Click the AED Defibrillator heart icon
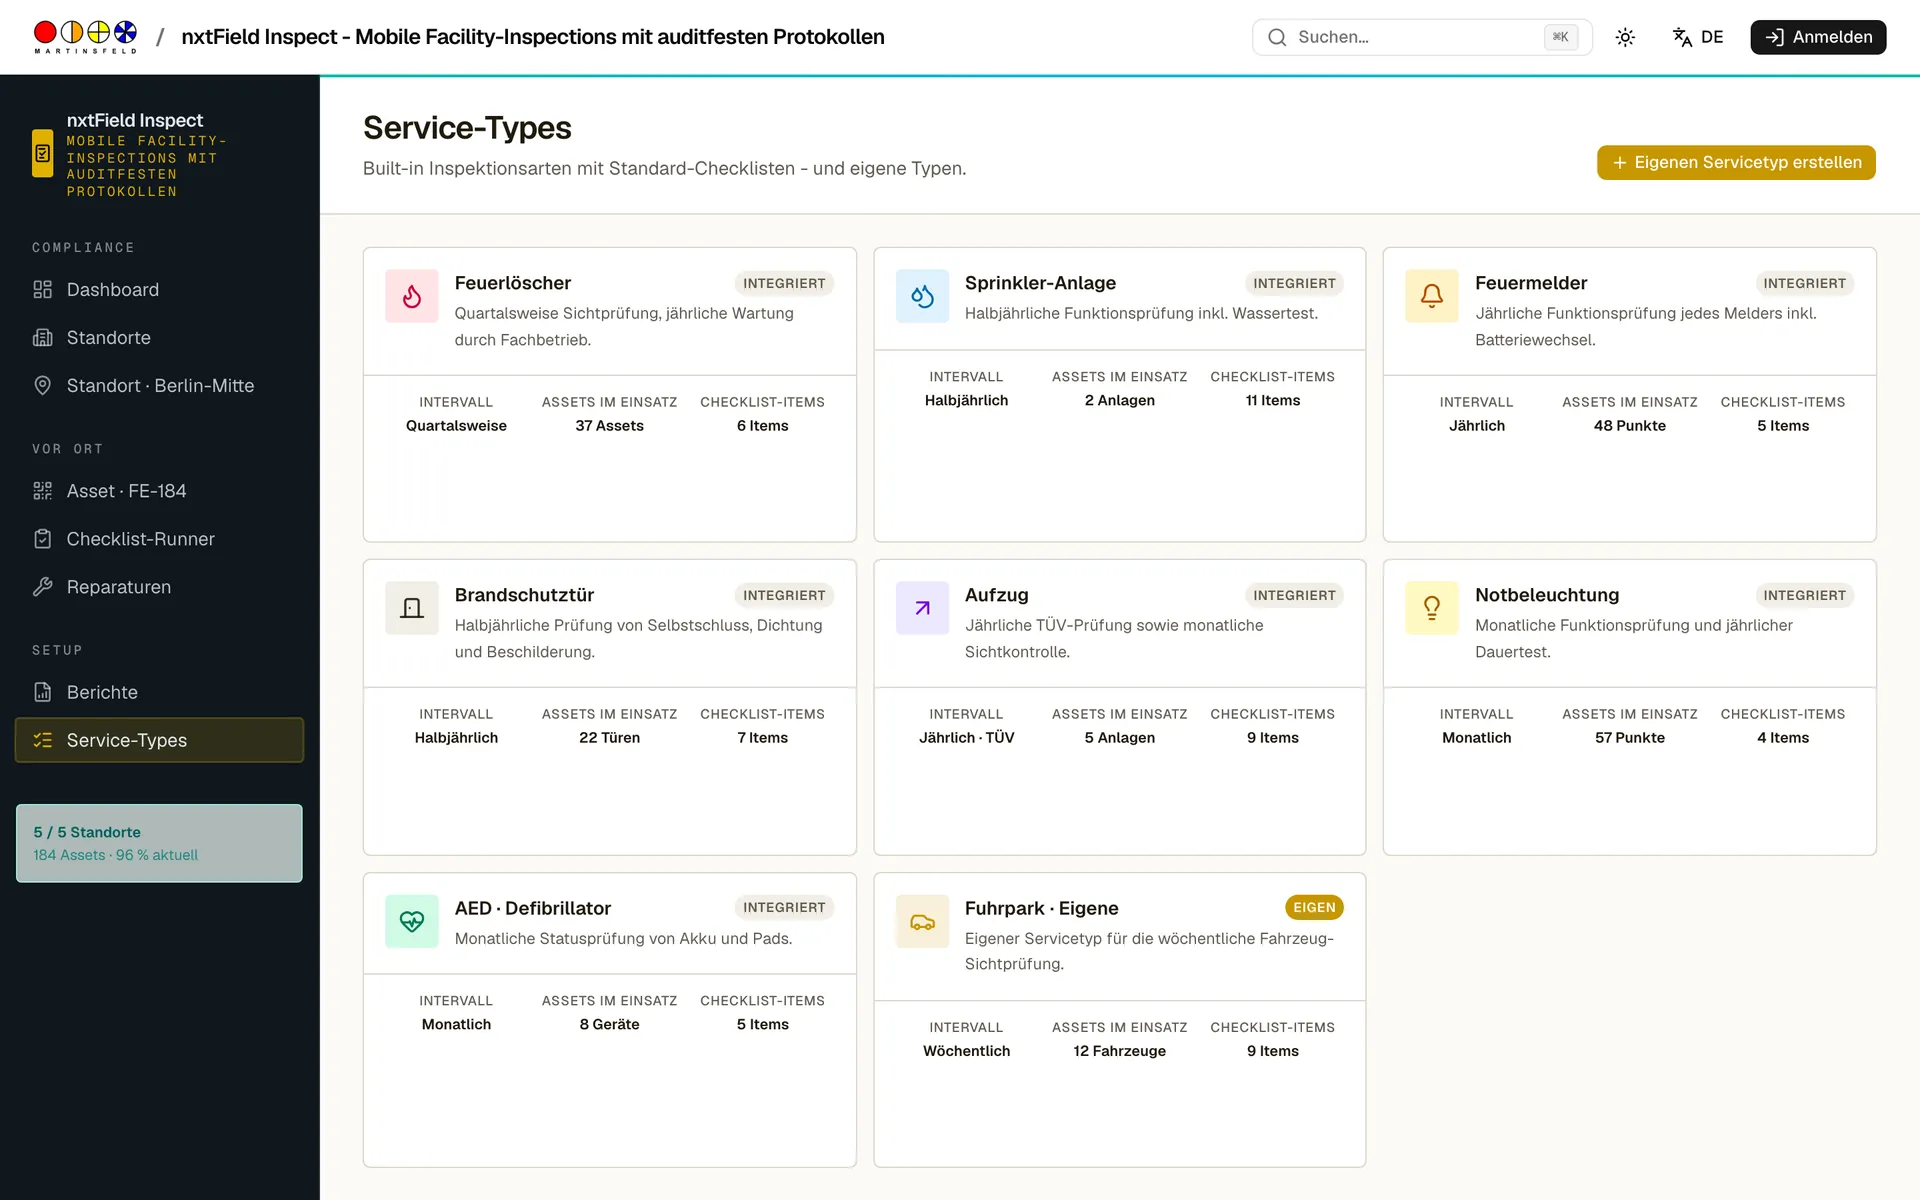Viewport: 1920px width, 1200px height. pos(412,921)
